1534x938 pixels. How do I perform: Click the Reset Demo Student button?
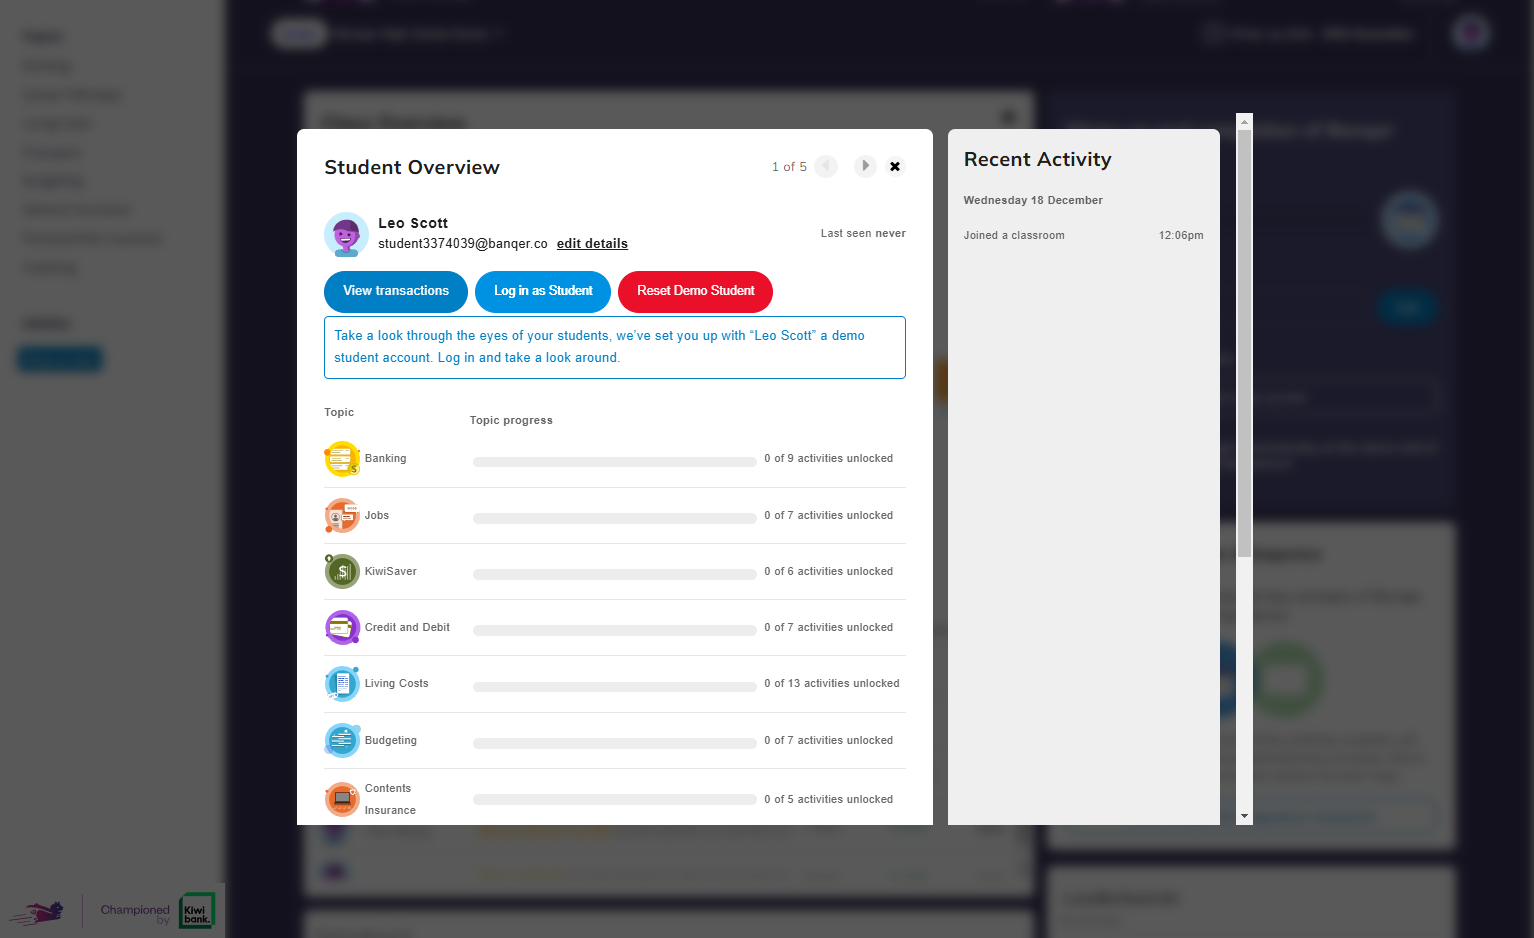pyautogui.click(x=695, y=292)
